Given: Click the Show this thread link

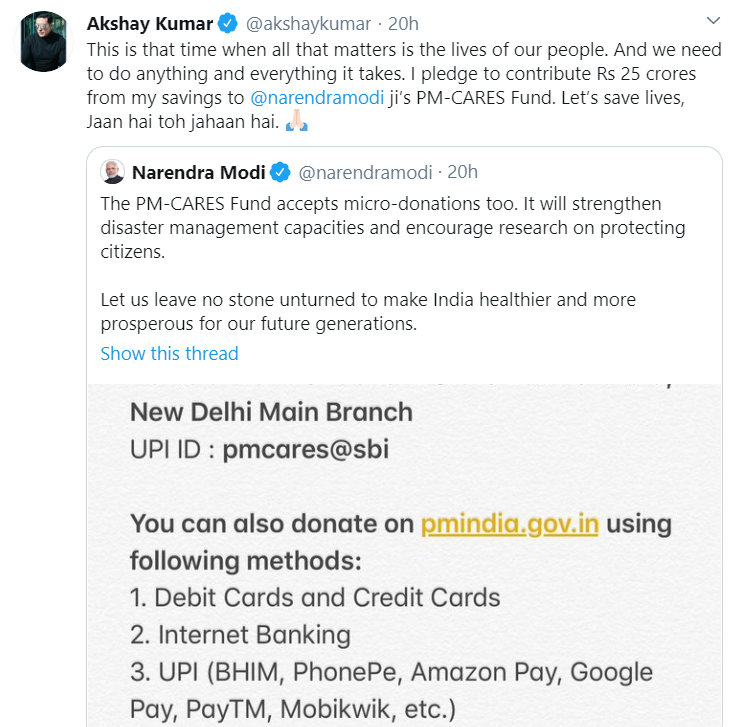Looking at the screenshot, I should pos(169,353).
